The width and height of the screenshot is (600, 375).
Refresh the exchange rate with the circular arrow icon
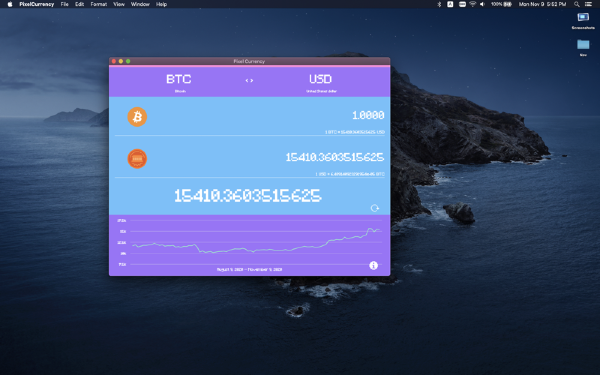pos(375,208)
